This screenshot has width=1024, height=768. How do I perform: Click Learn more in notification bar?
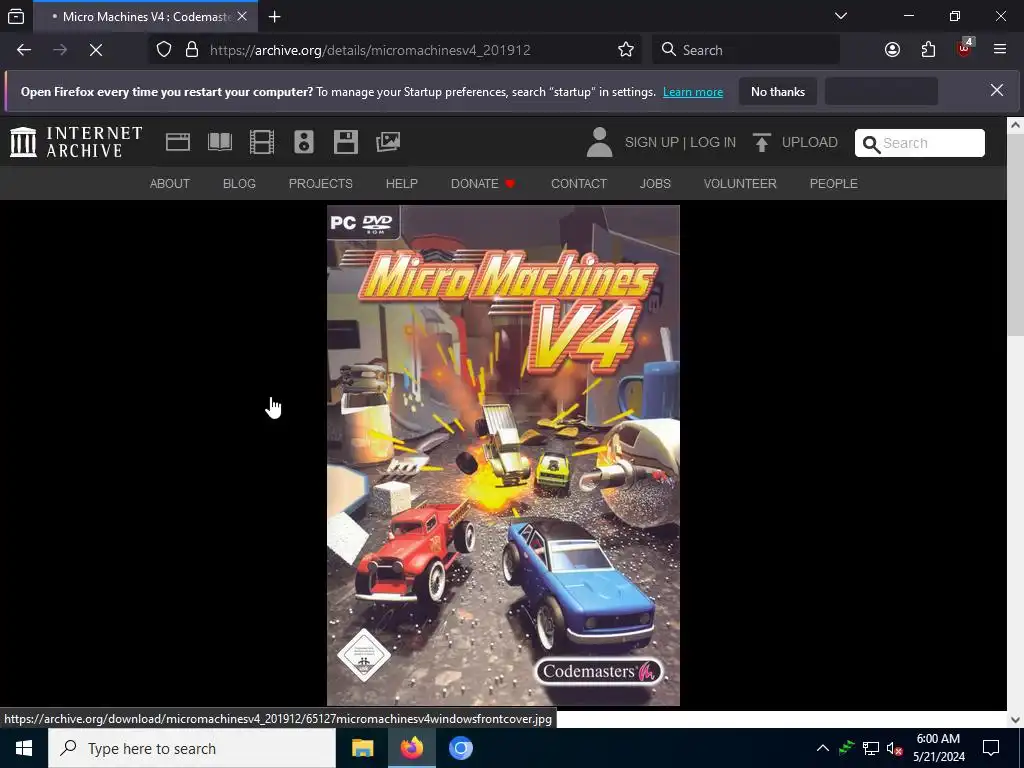[x=693, y=92]
